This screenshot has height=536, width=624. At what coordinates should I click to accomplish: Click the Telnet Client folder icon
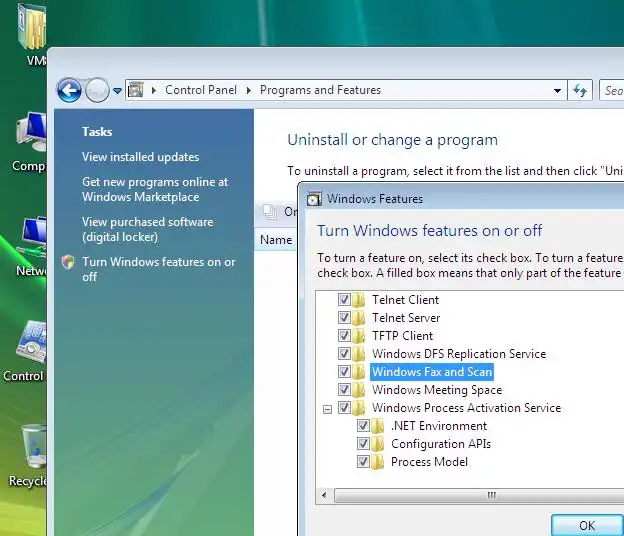point(359,300)
